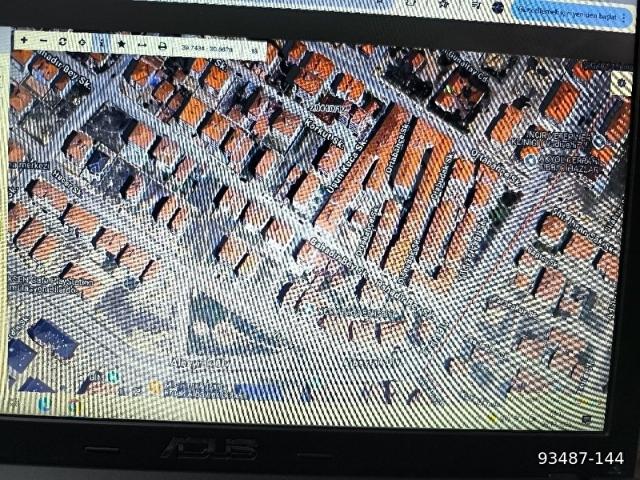This screenshot has height=480, width=640.
Task: Click the star favorites icon
Action: pos(121,44)
